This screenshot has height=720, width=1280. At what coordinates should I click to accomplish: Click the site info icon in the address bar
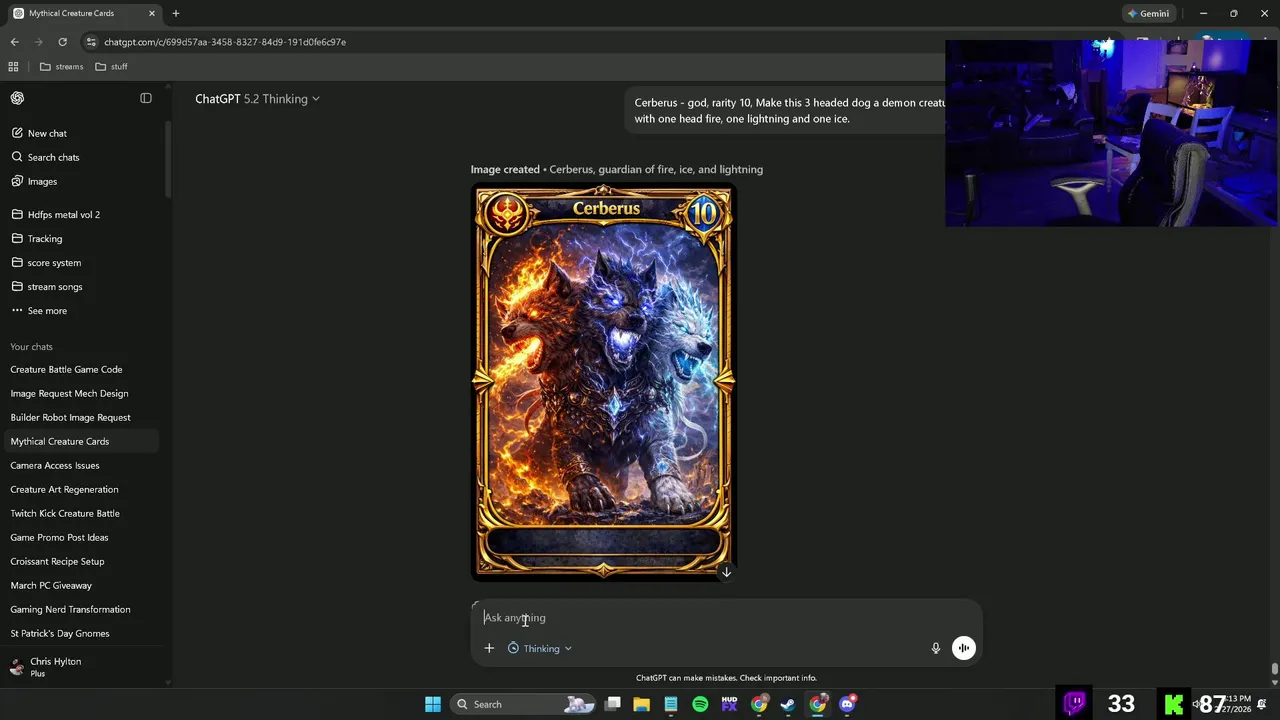(x=91, y=42)
